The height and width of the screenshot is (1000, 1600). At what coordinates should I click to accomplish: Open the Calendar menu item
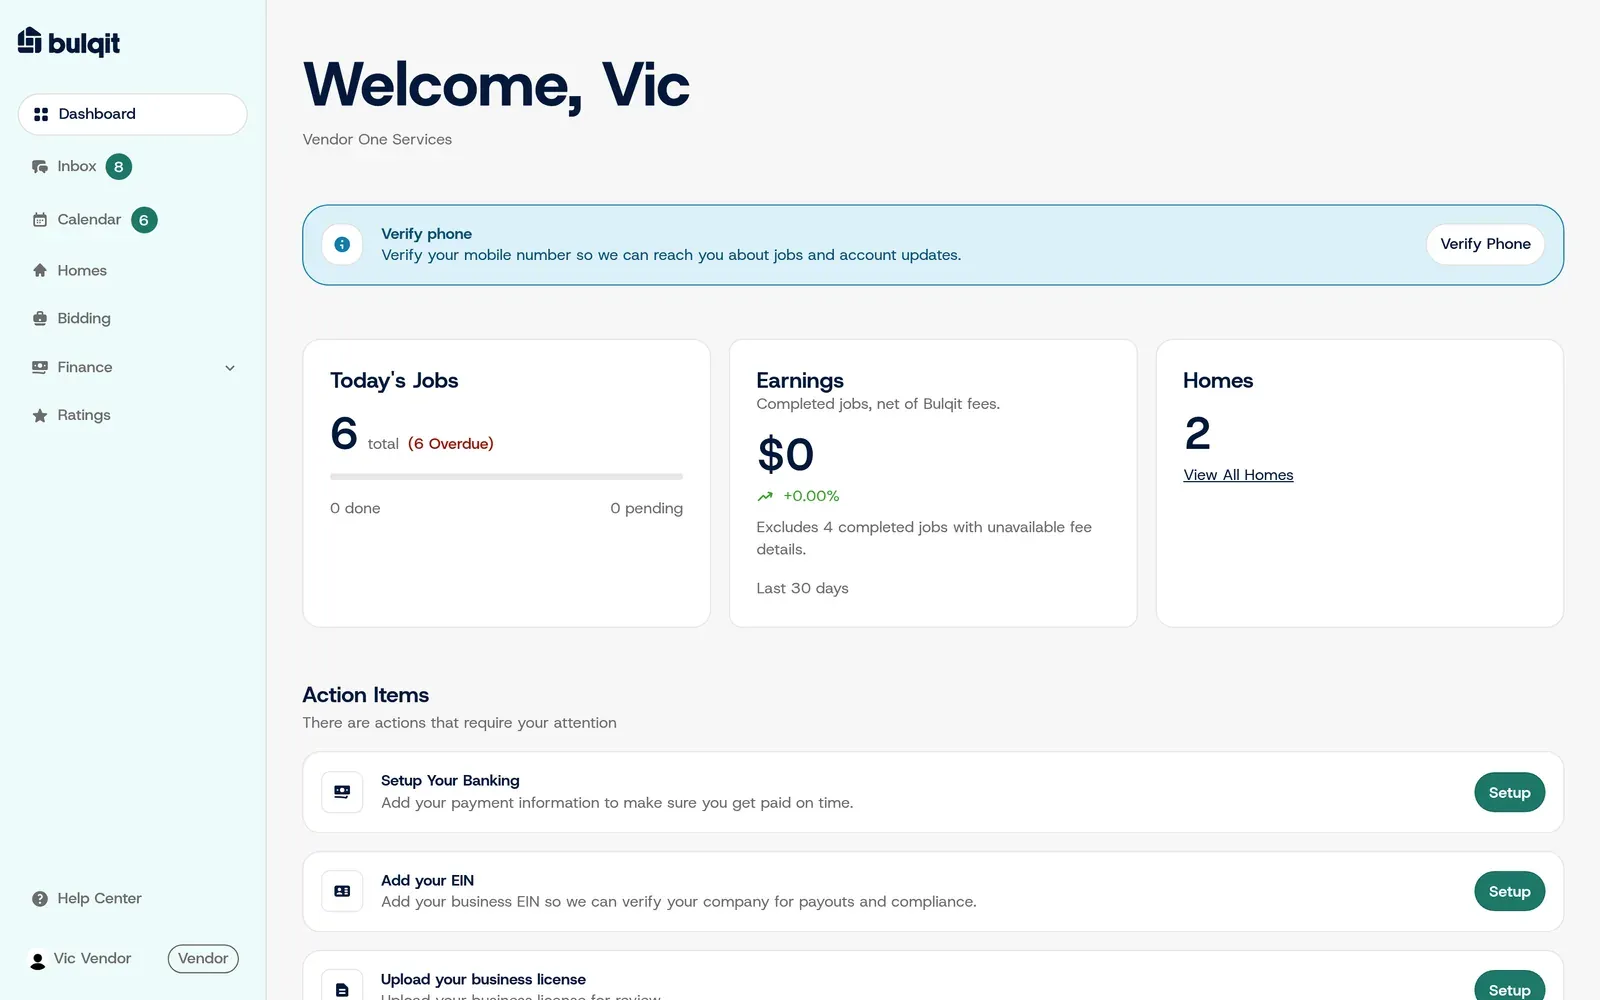[x=132, y=220]
